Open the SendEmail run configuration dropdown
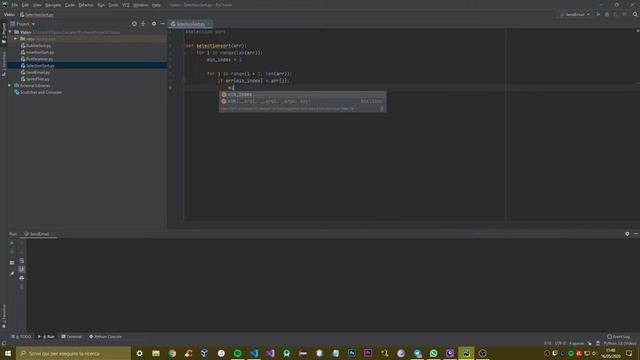 point(575,14)
